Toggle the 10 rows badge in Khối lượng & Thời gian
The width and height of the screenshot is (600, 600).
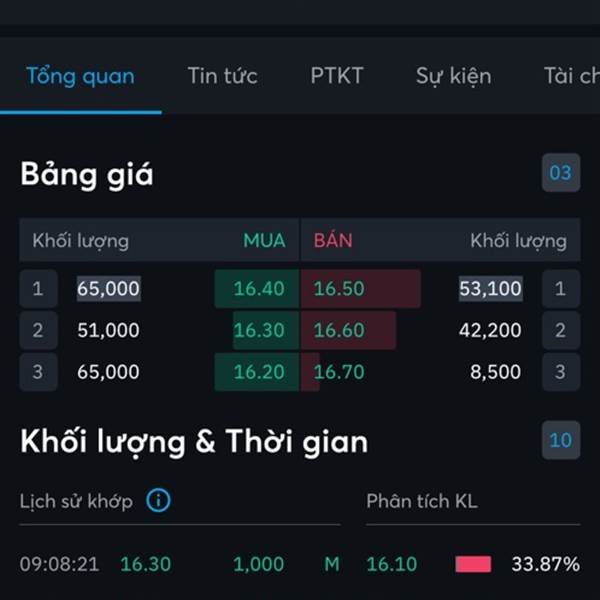click(x=561, y=440)
